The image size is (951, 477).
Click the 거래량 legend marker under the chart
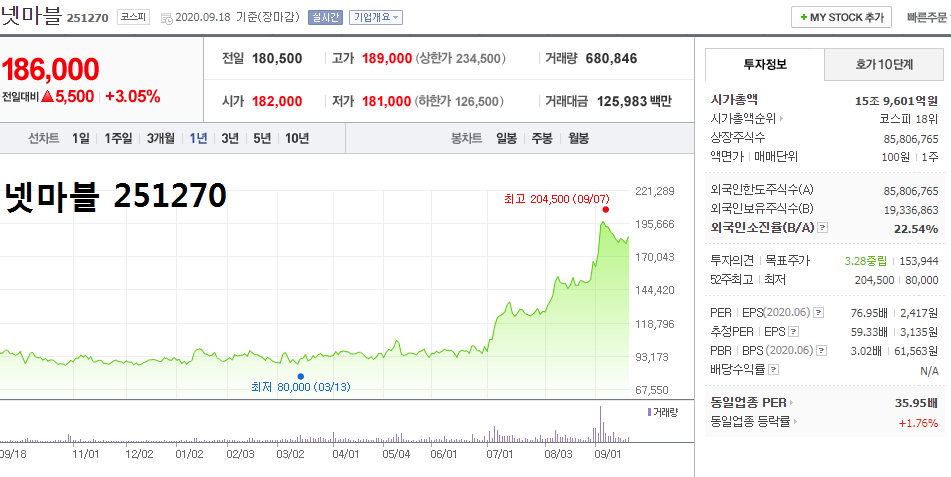click(650, 412)
